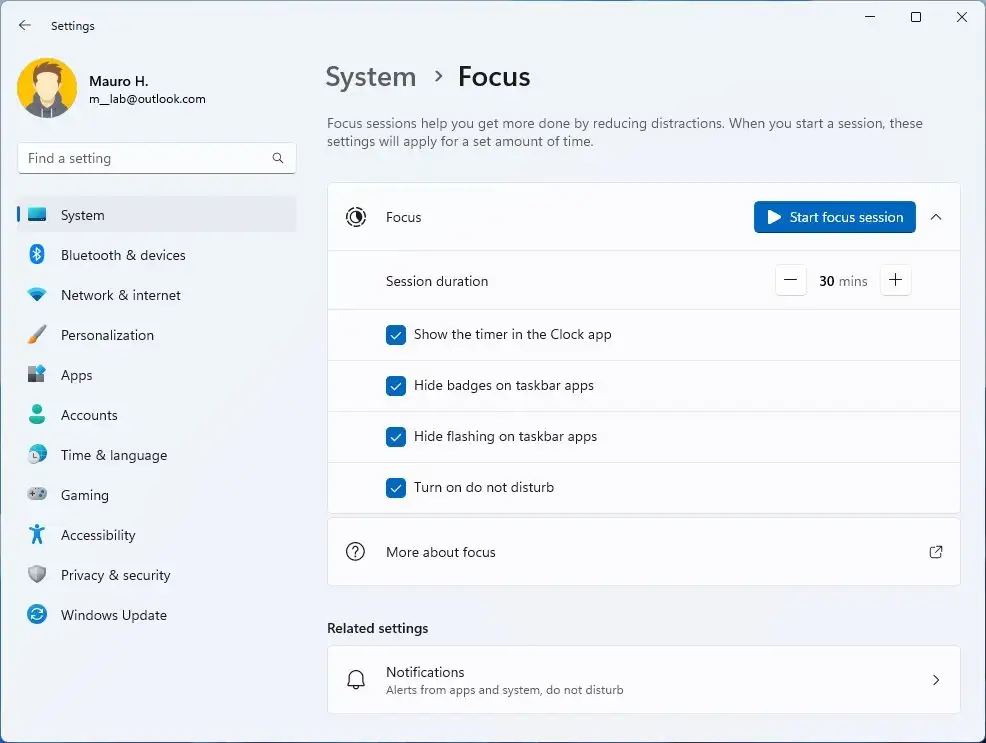Disable Hide badges on taskbar apps

pyautogui.click(x=396, y=386)
